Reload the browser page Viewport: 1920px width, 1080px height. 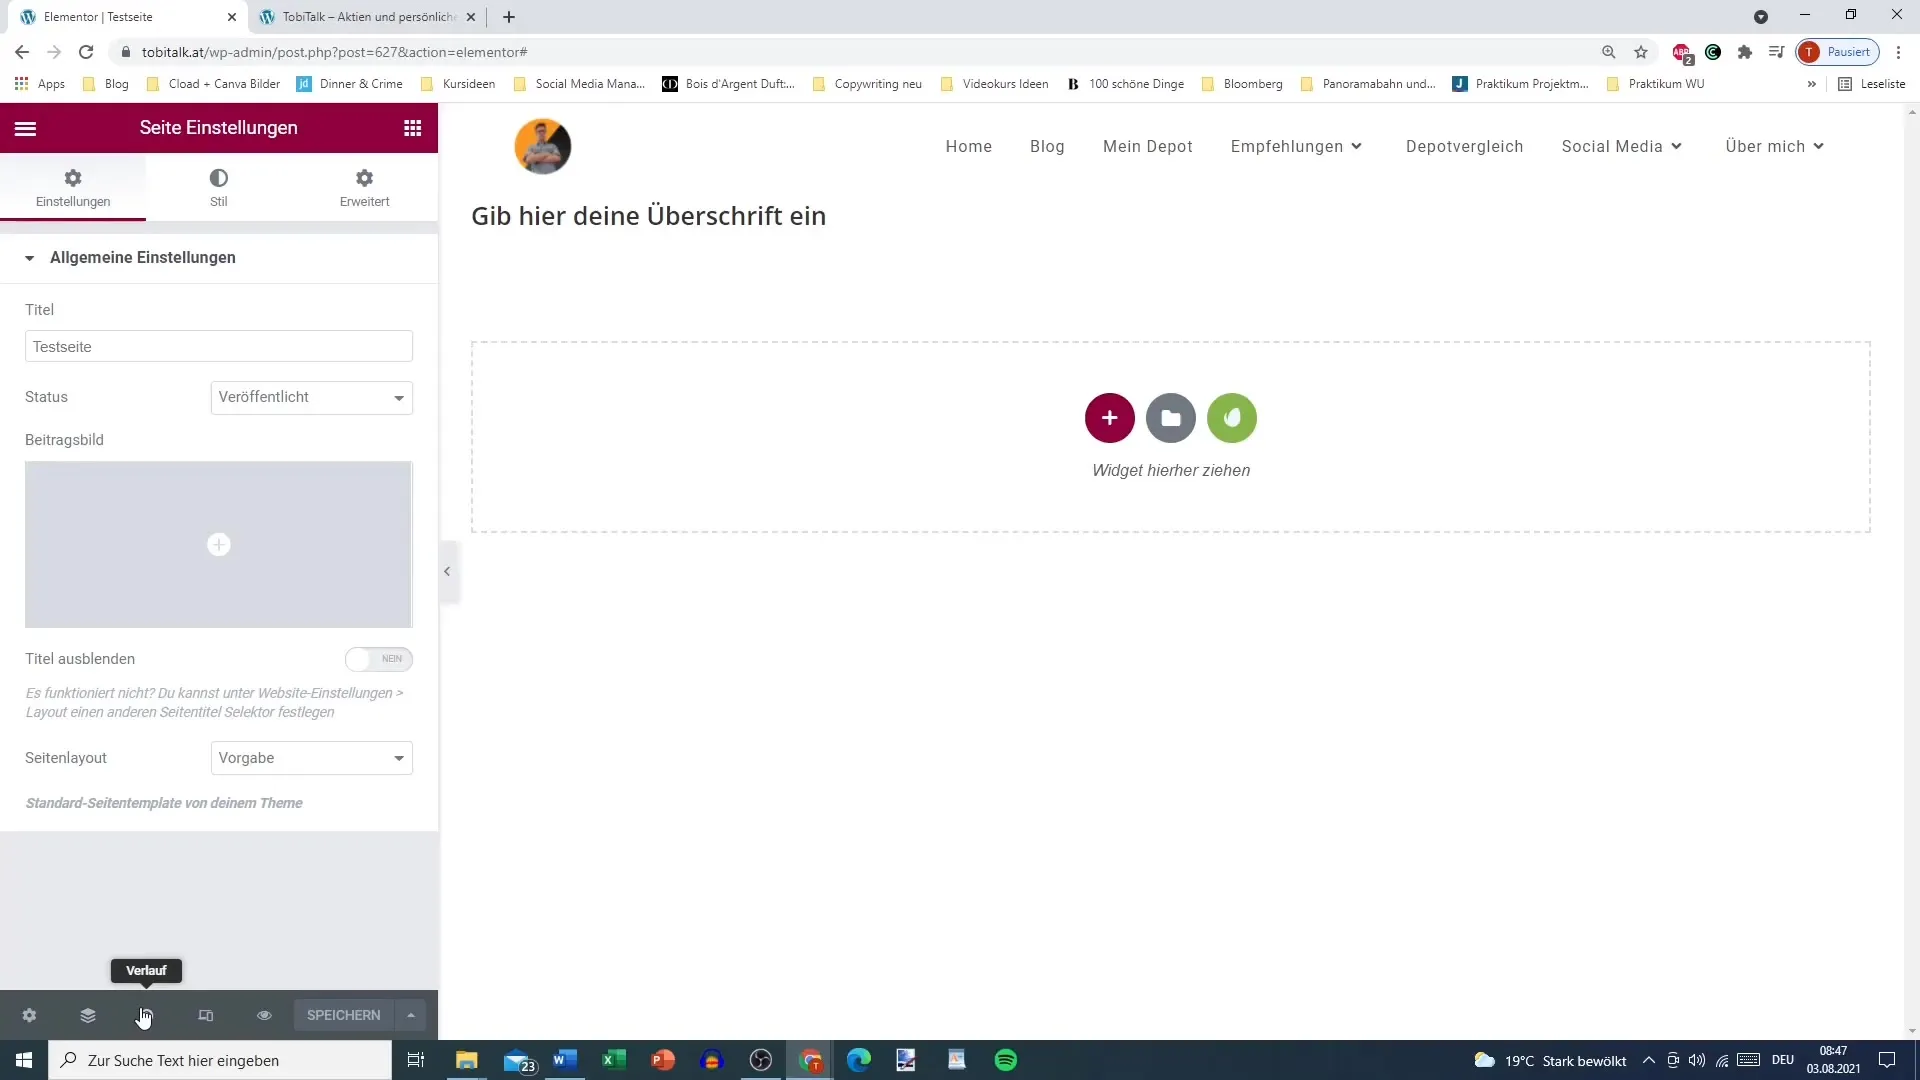86,52
